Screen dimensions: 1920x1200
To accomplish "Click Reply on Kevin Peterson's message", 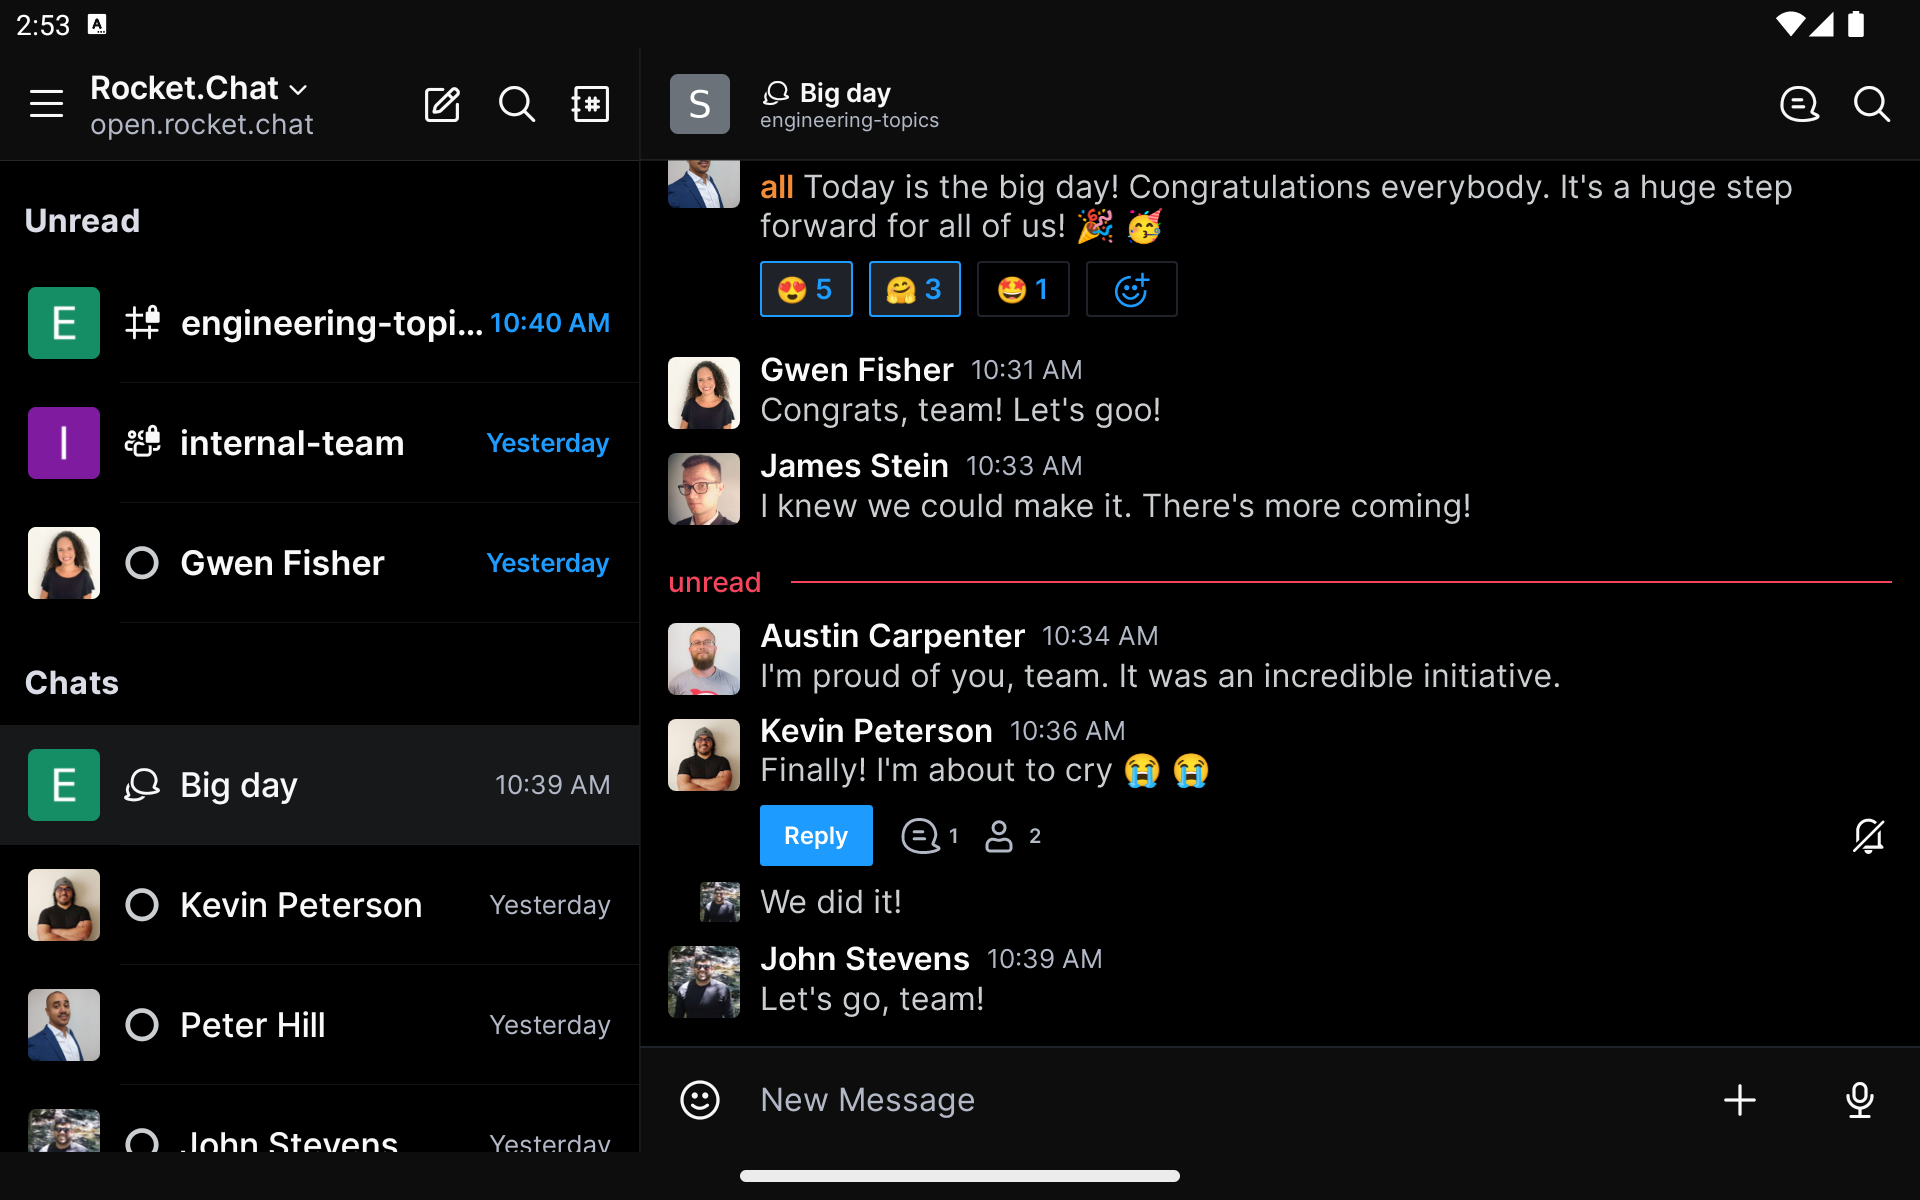I will coord(816,836).
